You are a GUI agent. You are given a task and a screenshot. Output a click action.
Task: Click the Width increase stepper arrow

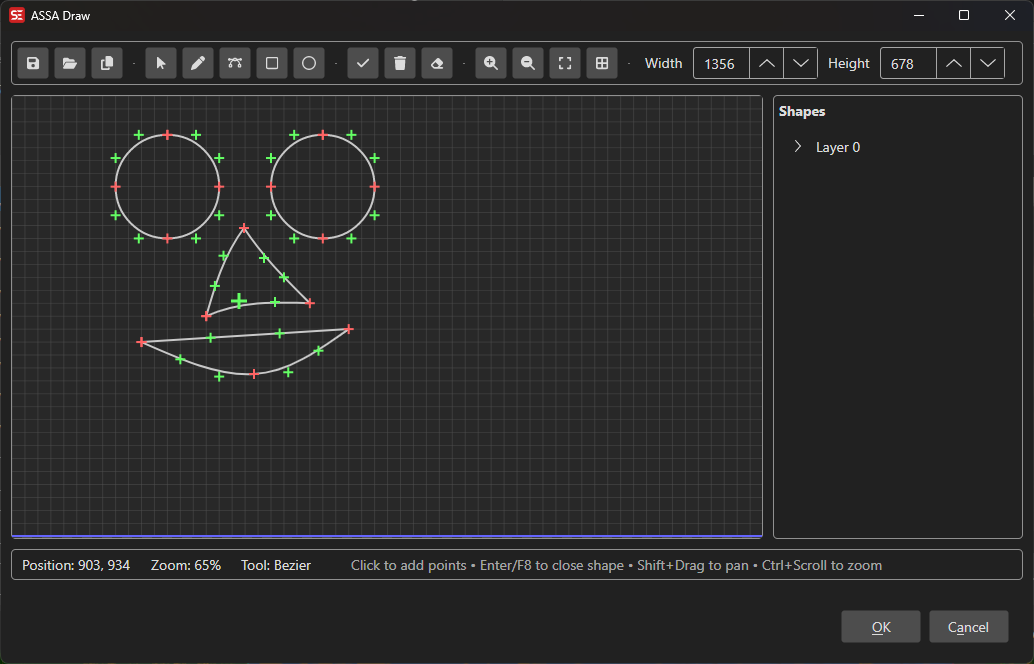point(766,62)
